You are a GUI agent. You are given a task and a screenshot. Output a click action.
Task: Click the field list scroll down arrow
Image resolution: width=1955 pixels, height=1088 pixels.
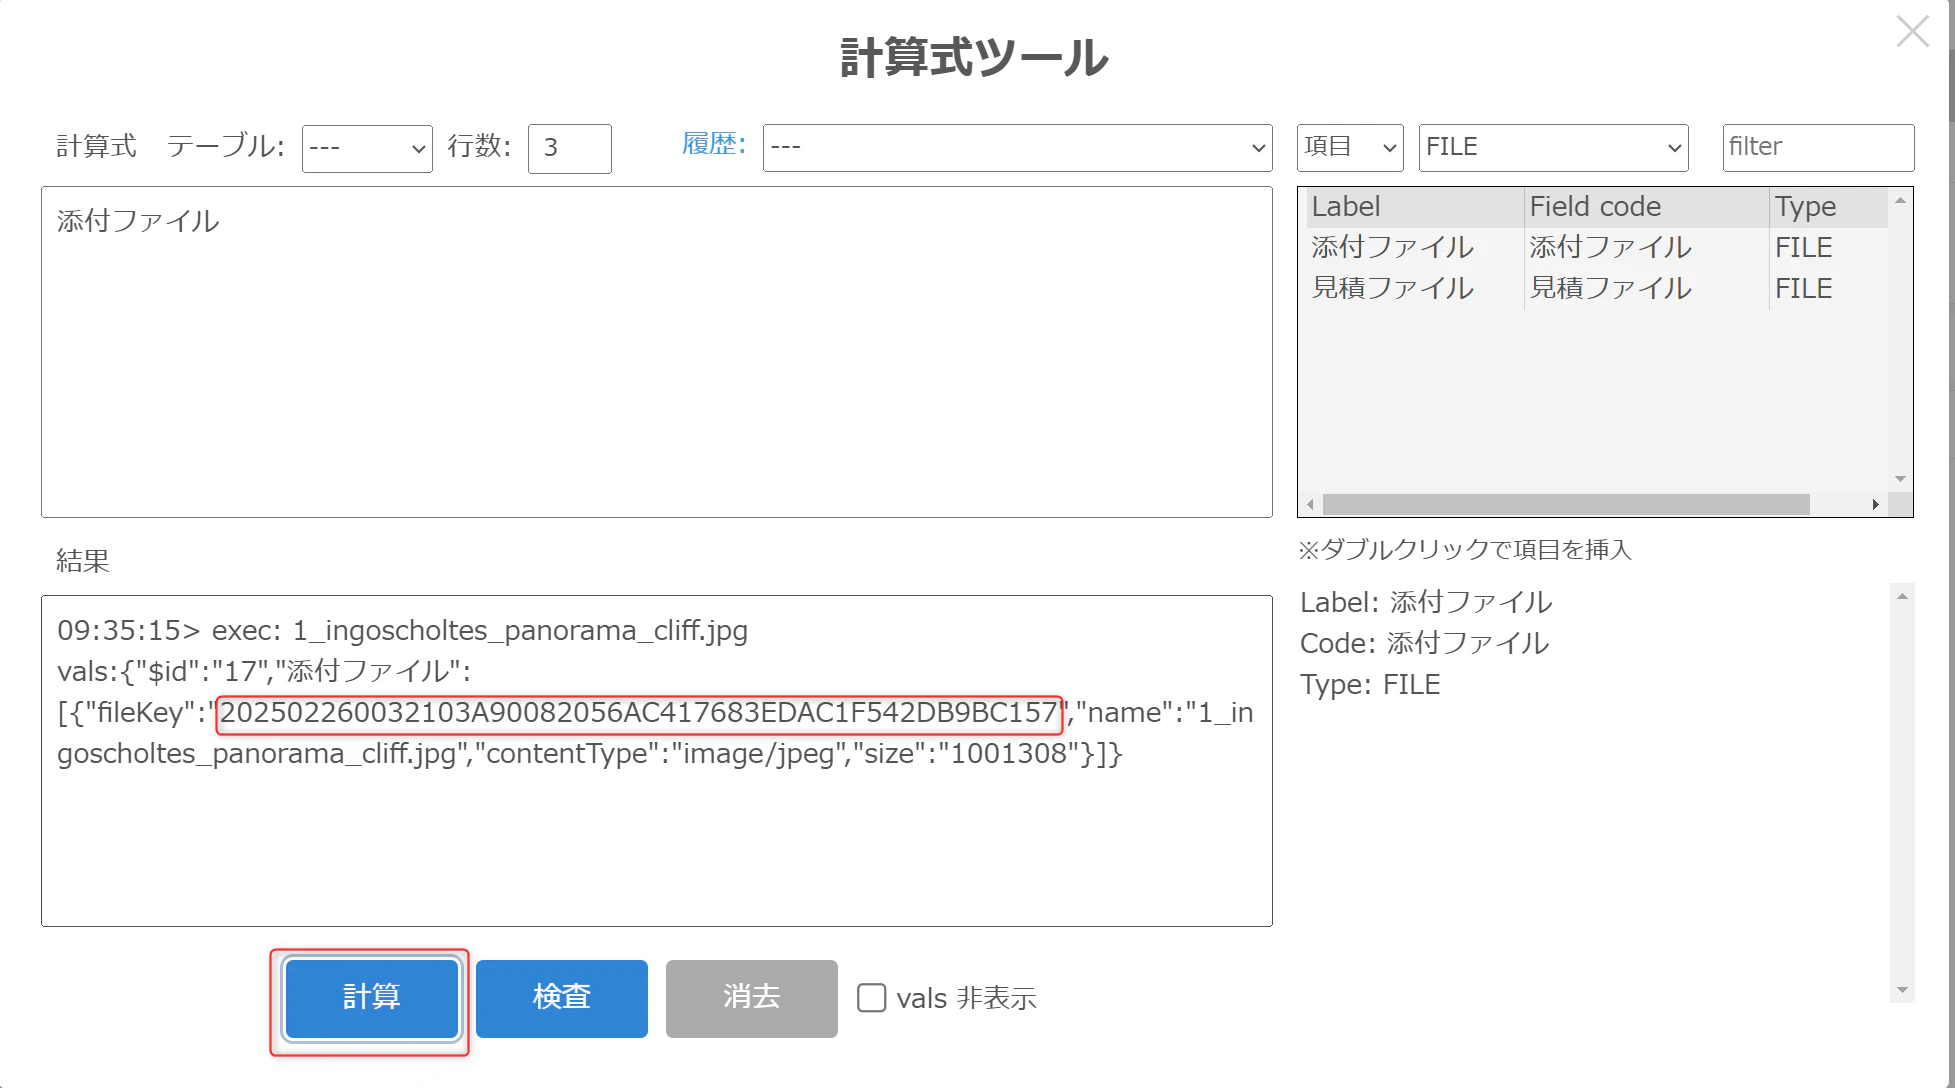[x=1900, y=479]
